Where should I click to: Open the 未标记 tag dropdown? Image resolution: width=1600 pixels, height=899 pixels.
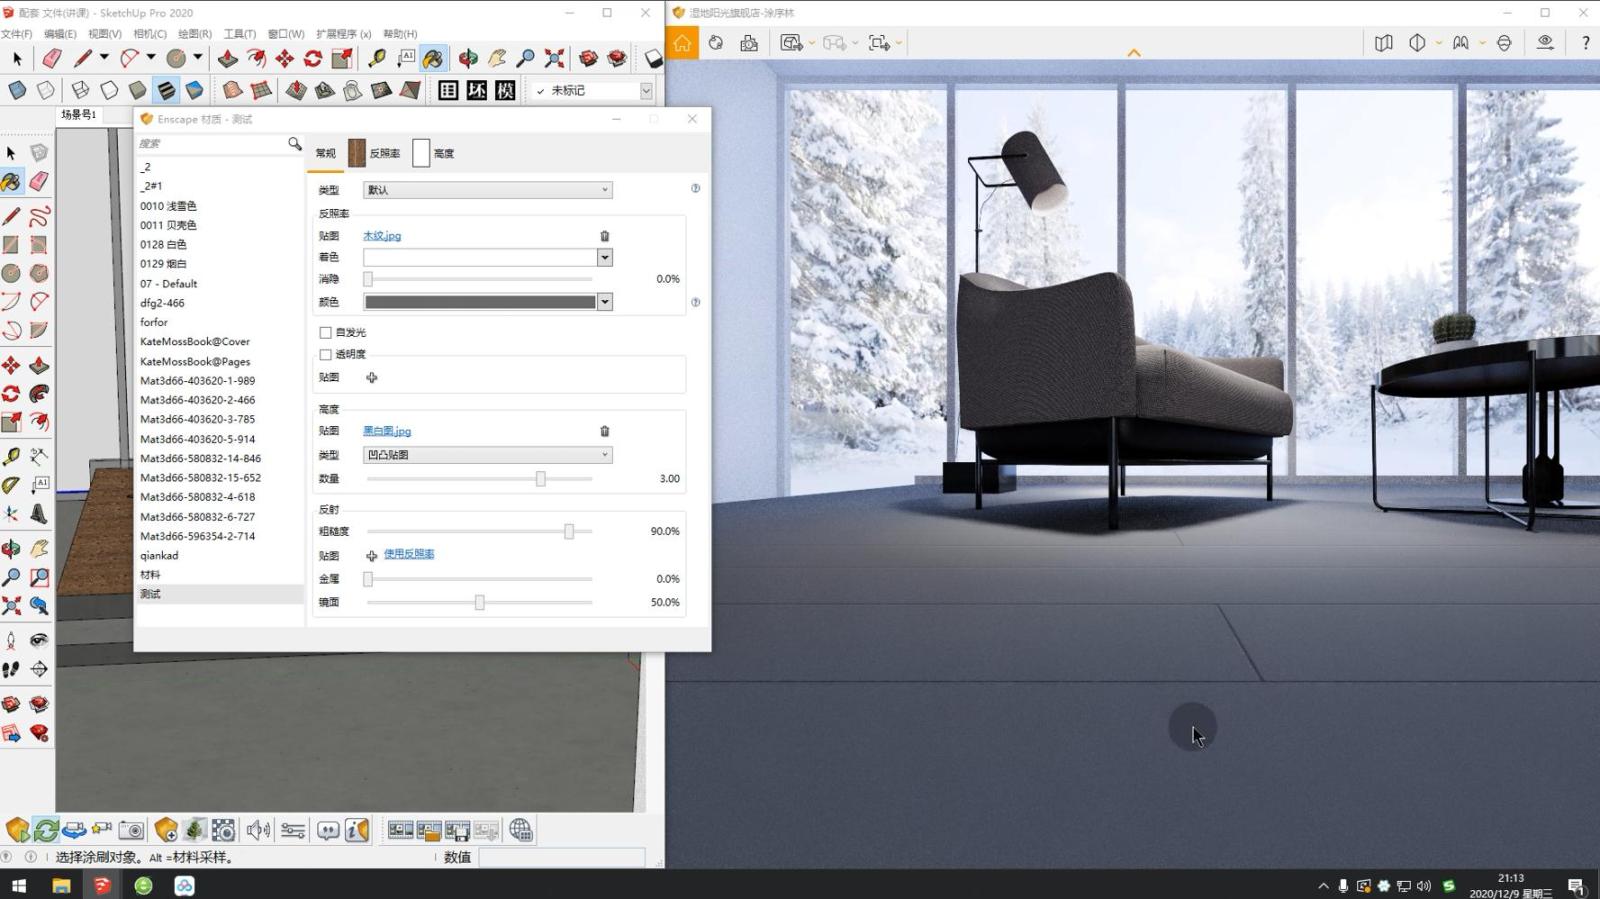(646, 91)
